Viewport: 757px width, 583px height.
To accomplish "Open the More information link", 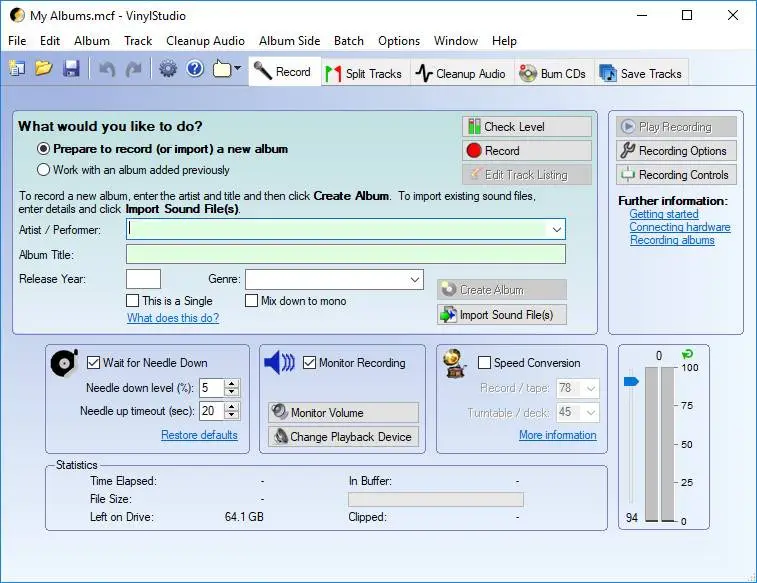I will point(558,435).
